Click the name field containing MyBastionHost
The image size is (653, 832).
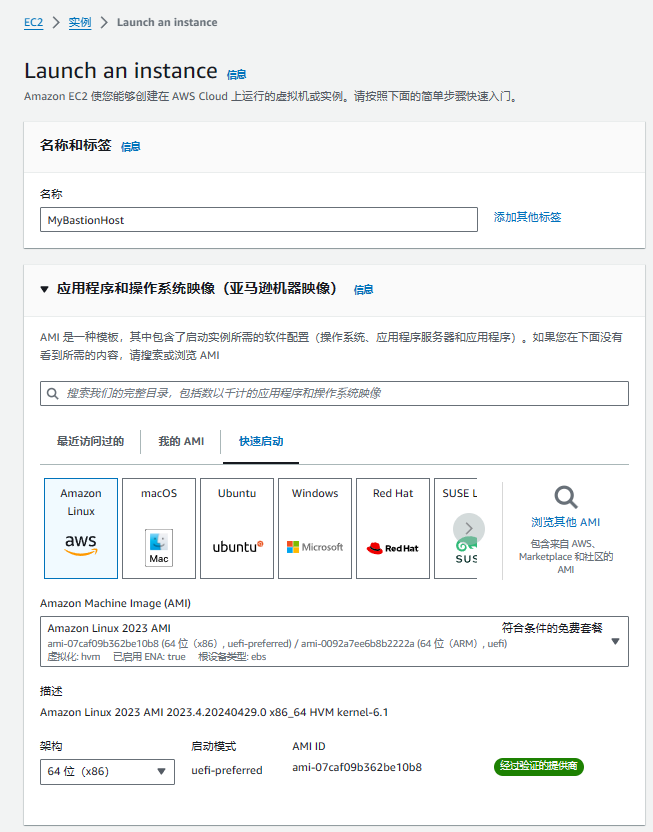[x=259, y=220]
